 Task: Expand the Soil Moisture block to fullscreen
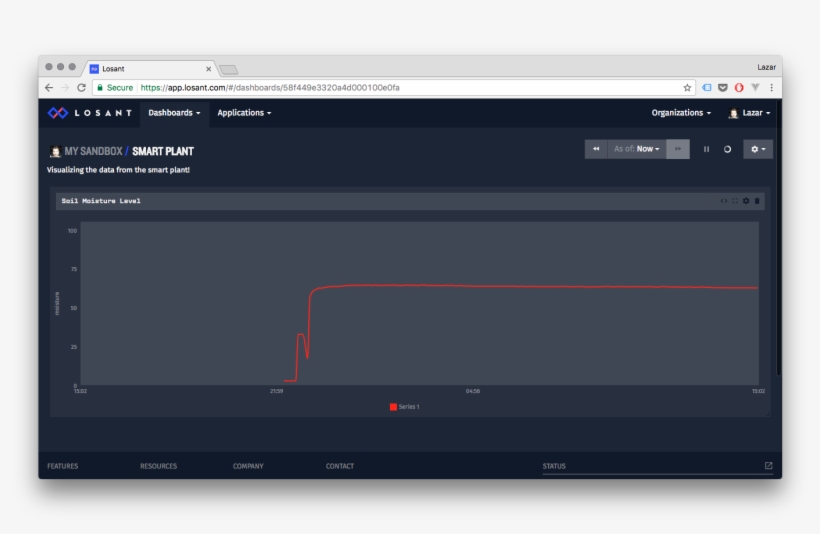tap(735, 201)
